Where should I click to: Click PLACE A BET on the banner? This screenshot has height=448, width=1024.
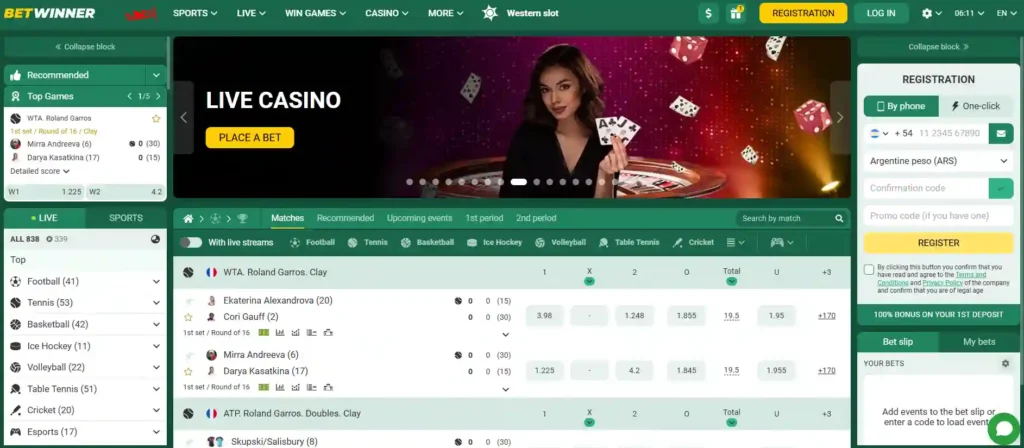(x=249, y=138)
